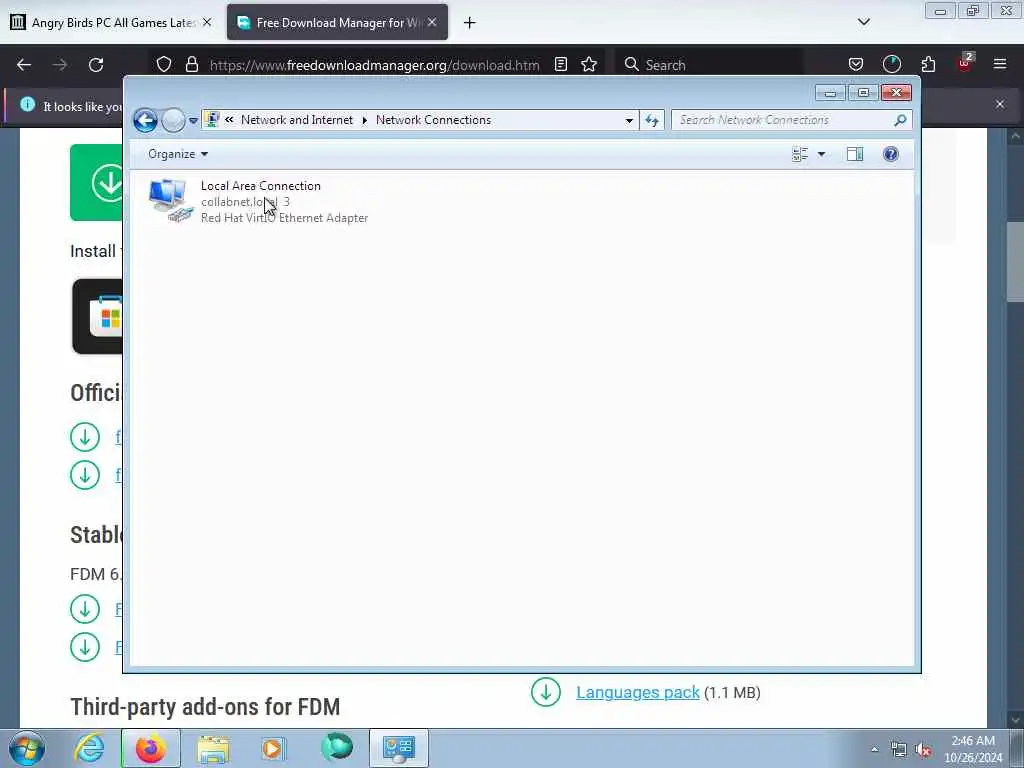Open the Languages pack link
Image resolution: width=1024 pixels, height=768 pixels.
(637, 692)
